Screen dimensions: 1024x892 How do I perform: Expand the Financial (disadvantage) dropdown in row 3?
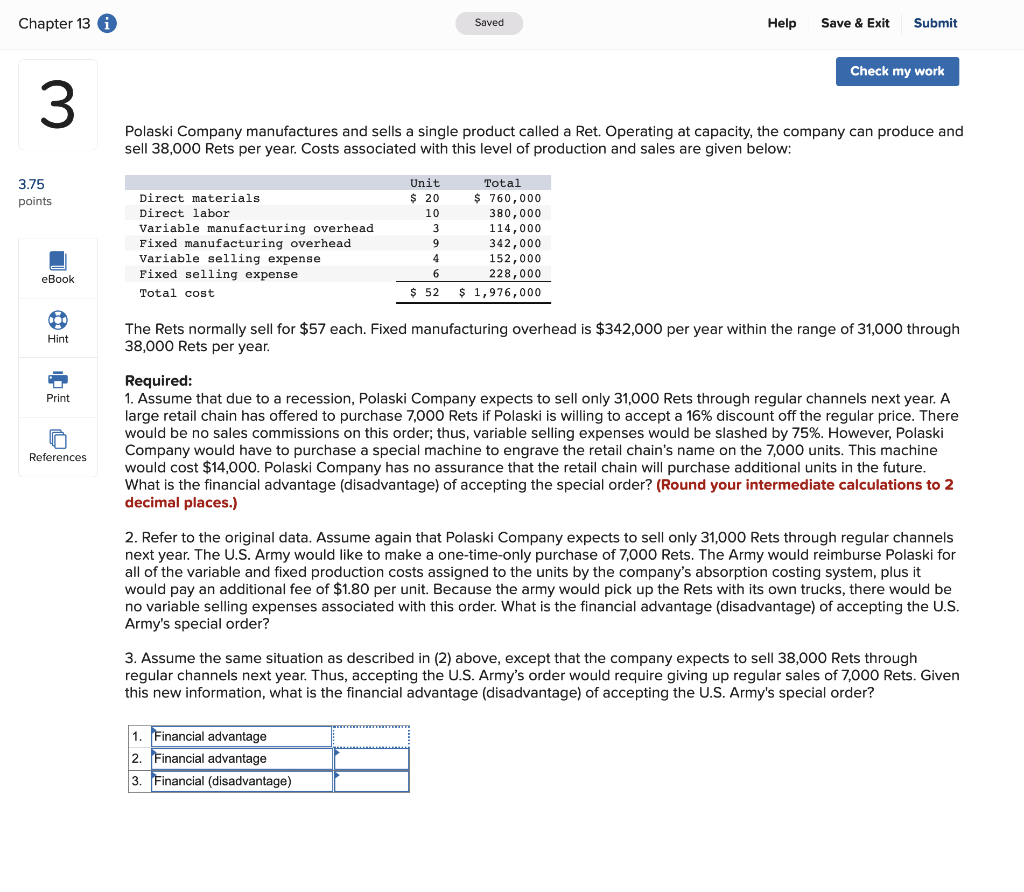click(x=240, y=781)
